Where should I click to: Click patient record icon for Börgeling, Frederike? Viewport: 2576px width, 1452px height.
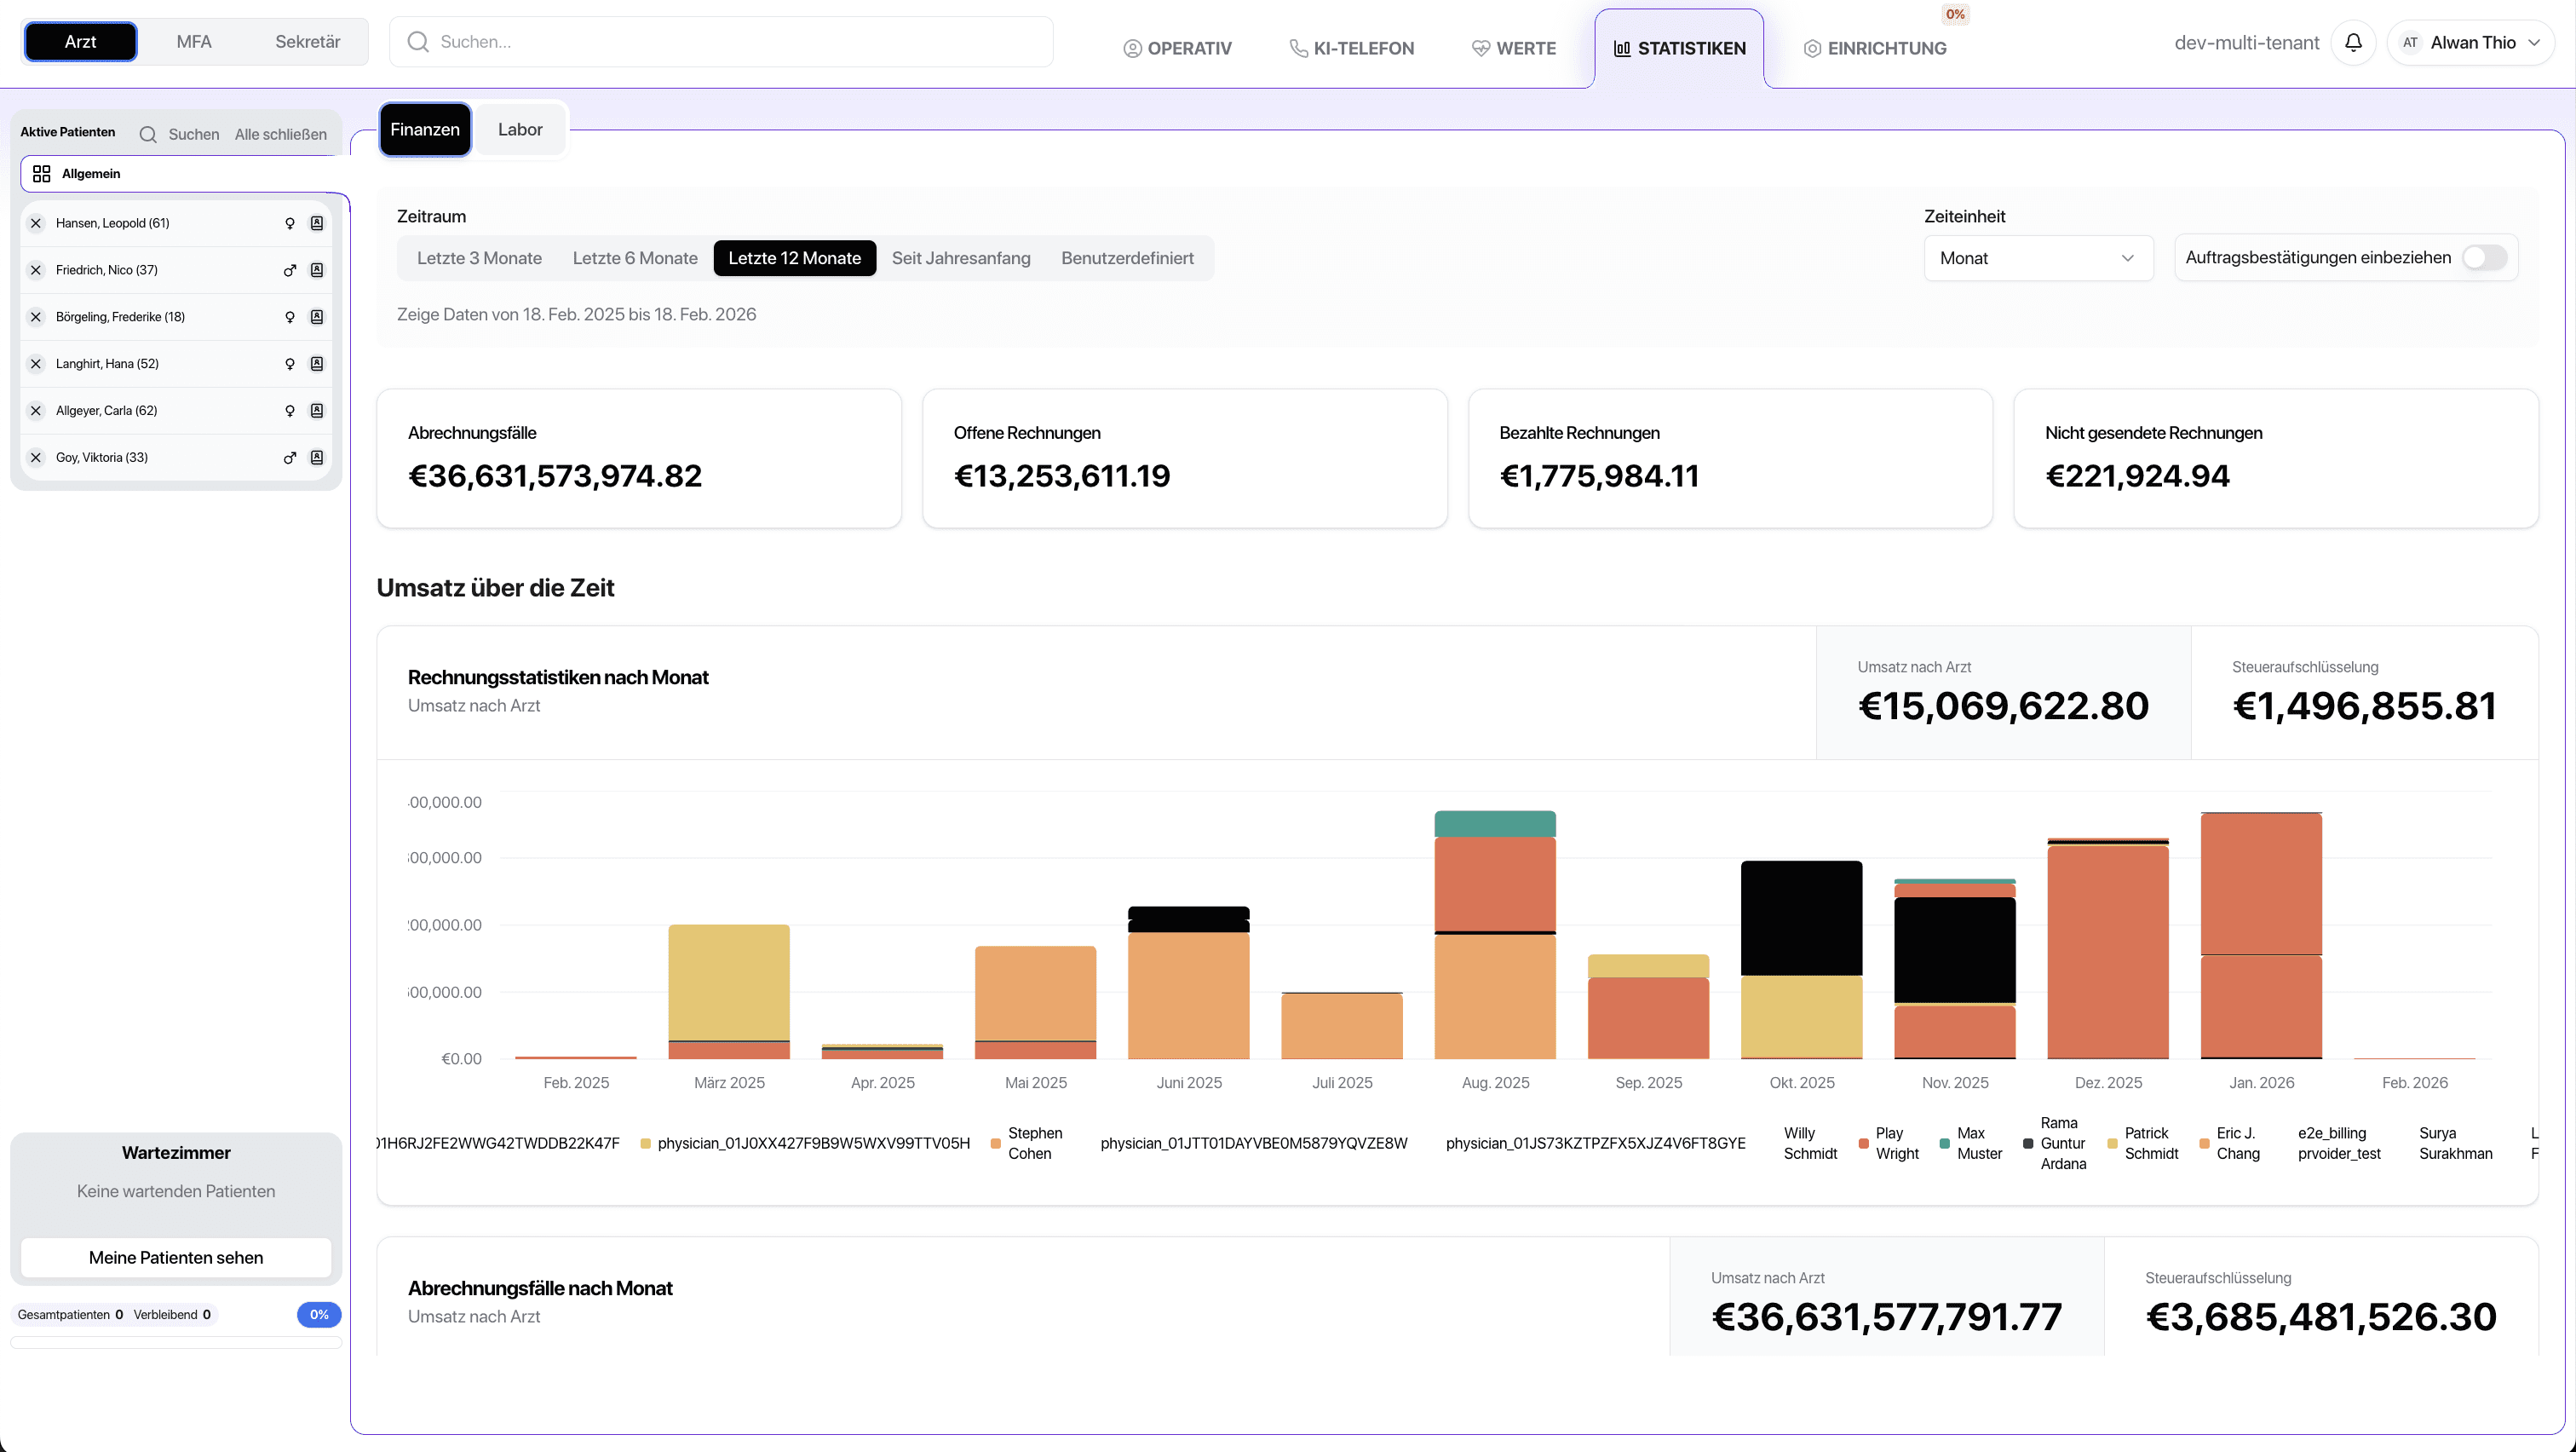(x=317, y=317)
